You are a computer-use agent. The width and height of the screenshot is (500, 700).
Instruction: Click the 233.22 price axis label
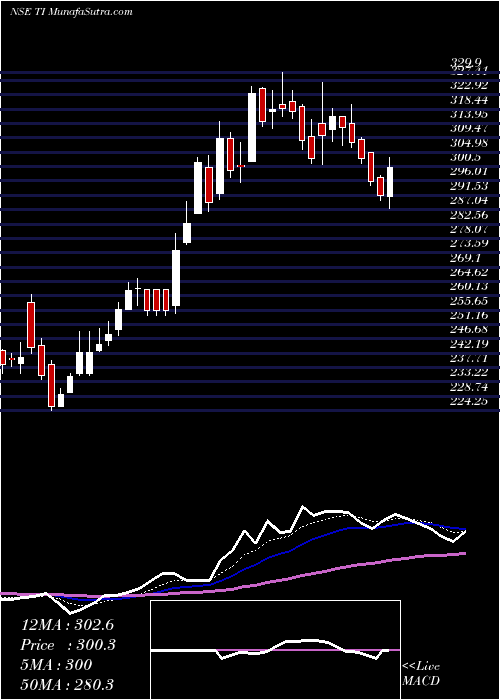click(471, 372)
